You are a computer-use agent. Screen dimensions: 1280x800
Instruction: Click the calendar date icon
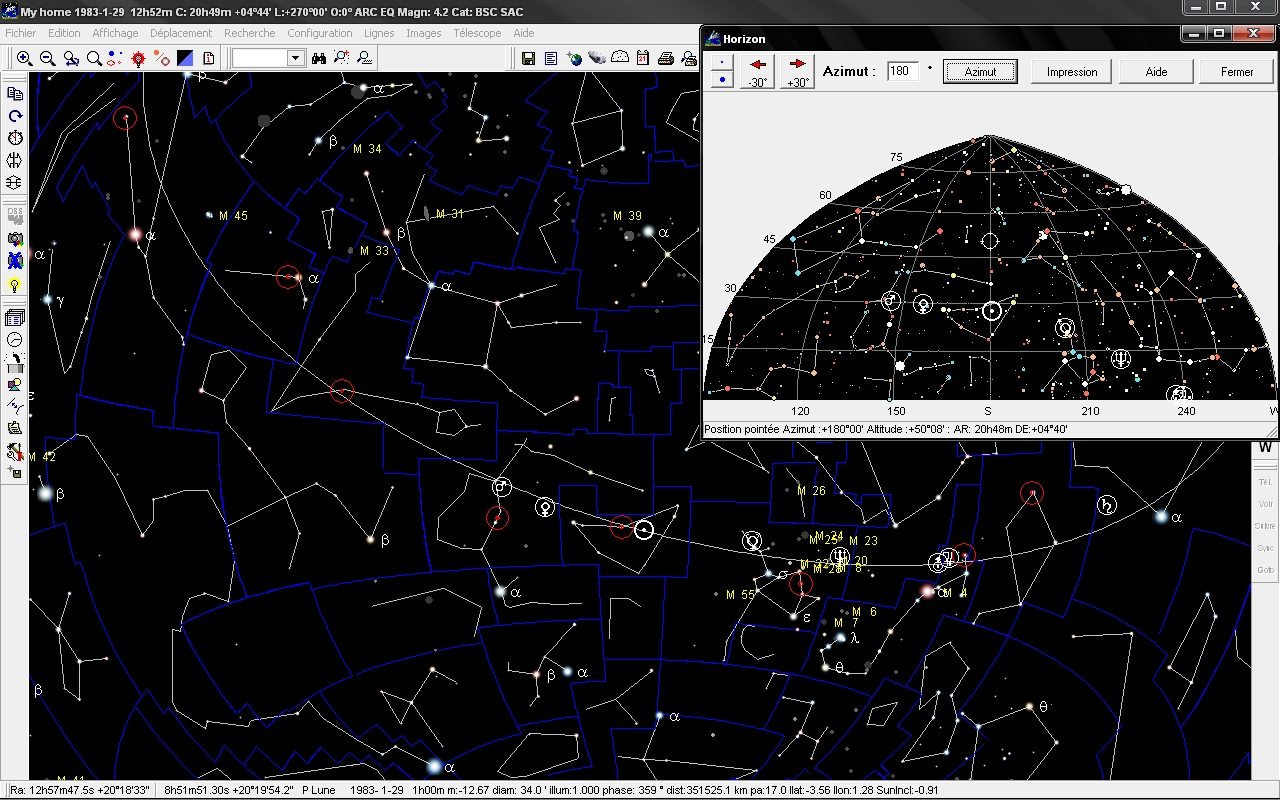point(643,59)
